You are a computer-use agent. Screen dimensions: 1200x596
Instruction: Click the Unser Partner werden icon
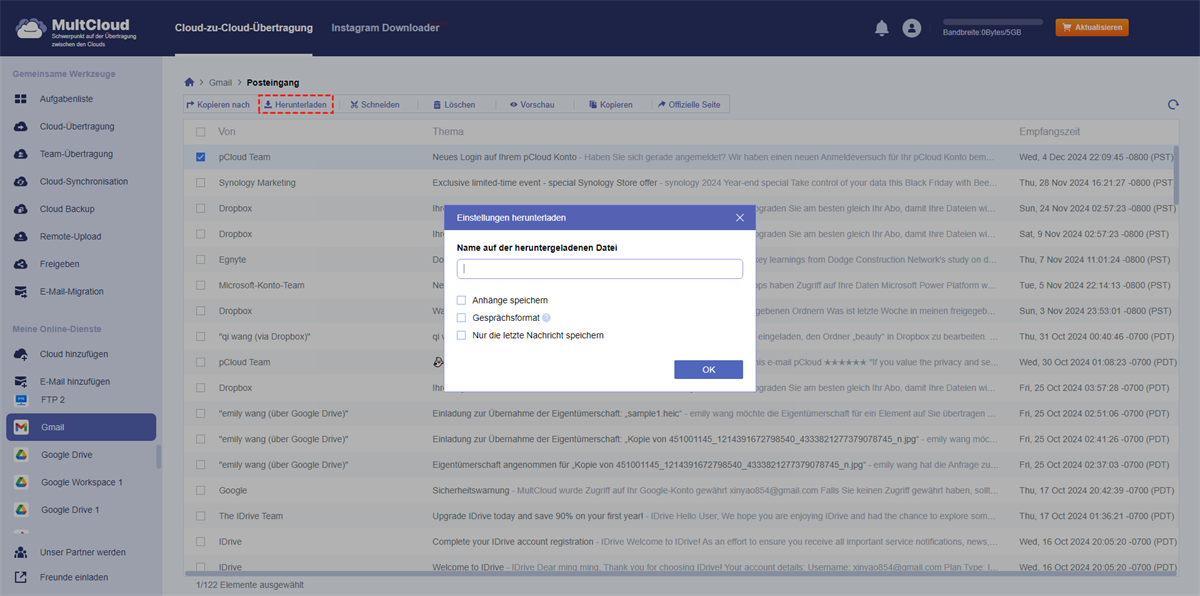click(x=21, y=552)
